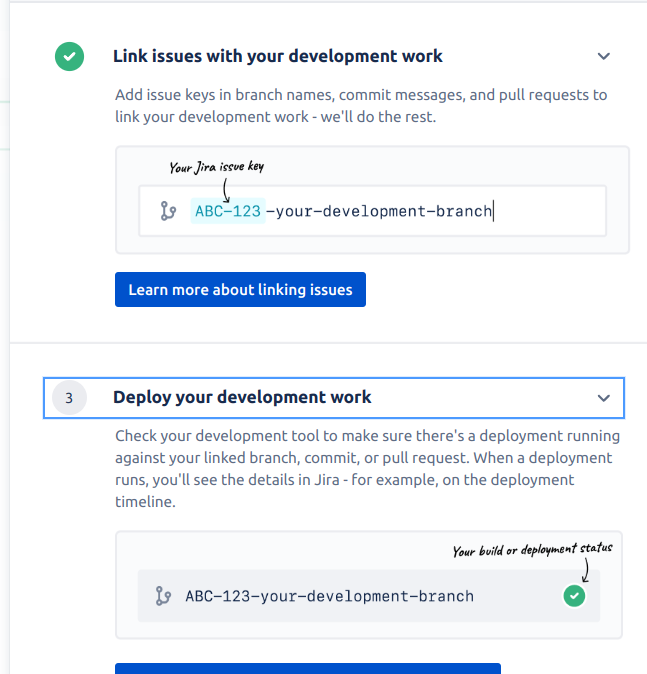Click the branch icon beside the highlighted ABC-123 key

pyautogui.click(x=168, y=211)
